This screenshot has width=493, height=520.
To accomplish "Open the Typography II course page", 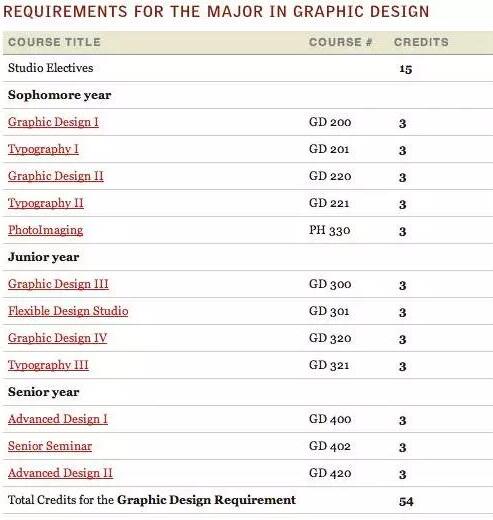I will pos(46,203).
